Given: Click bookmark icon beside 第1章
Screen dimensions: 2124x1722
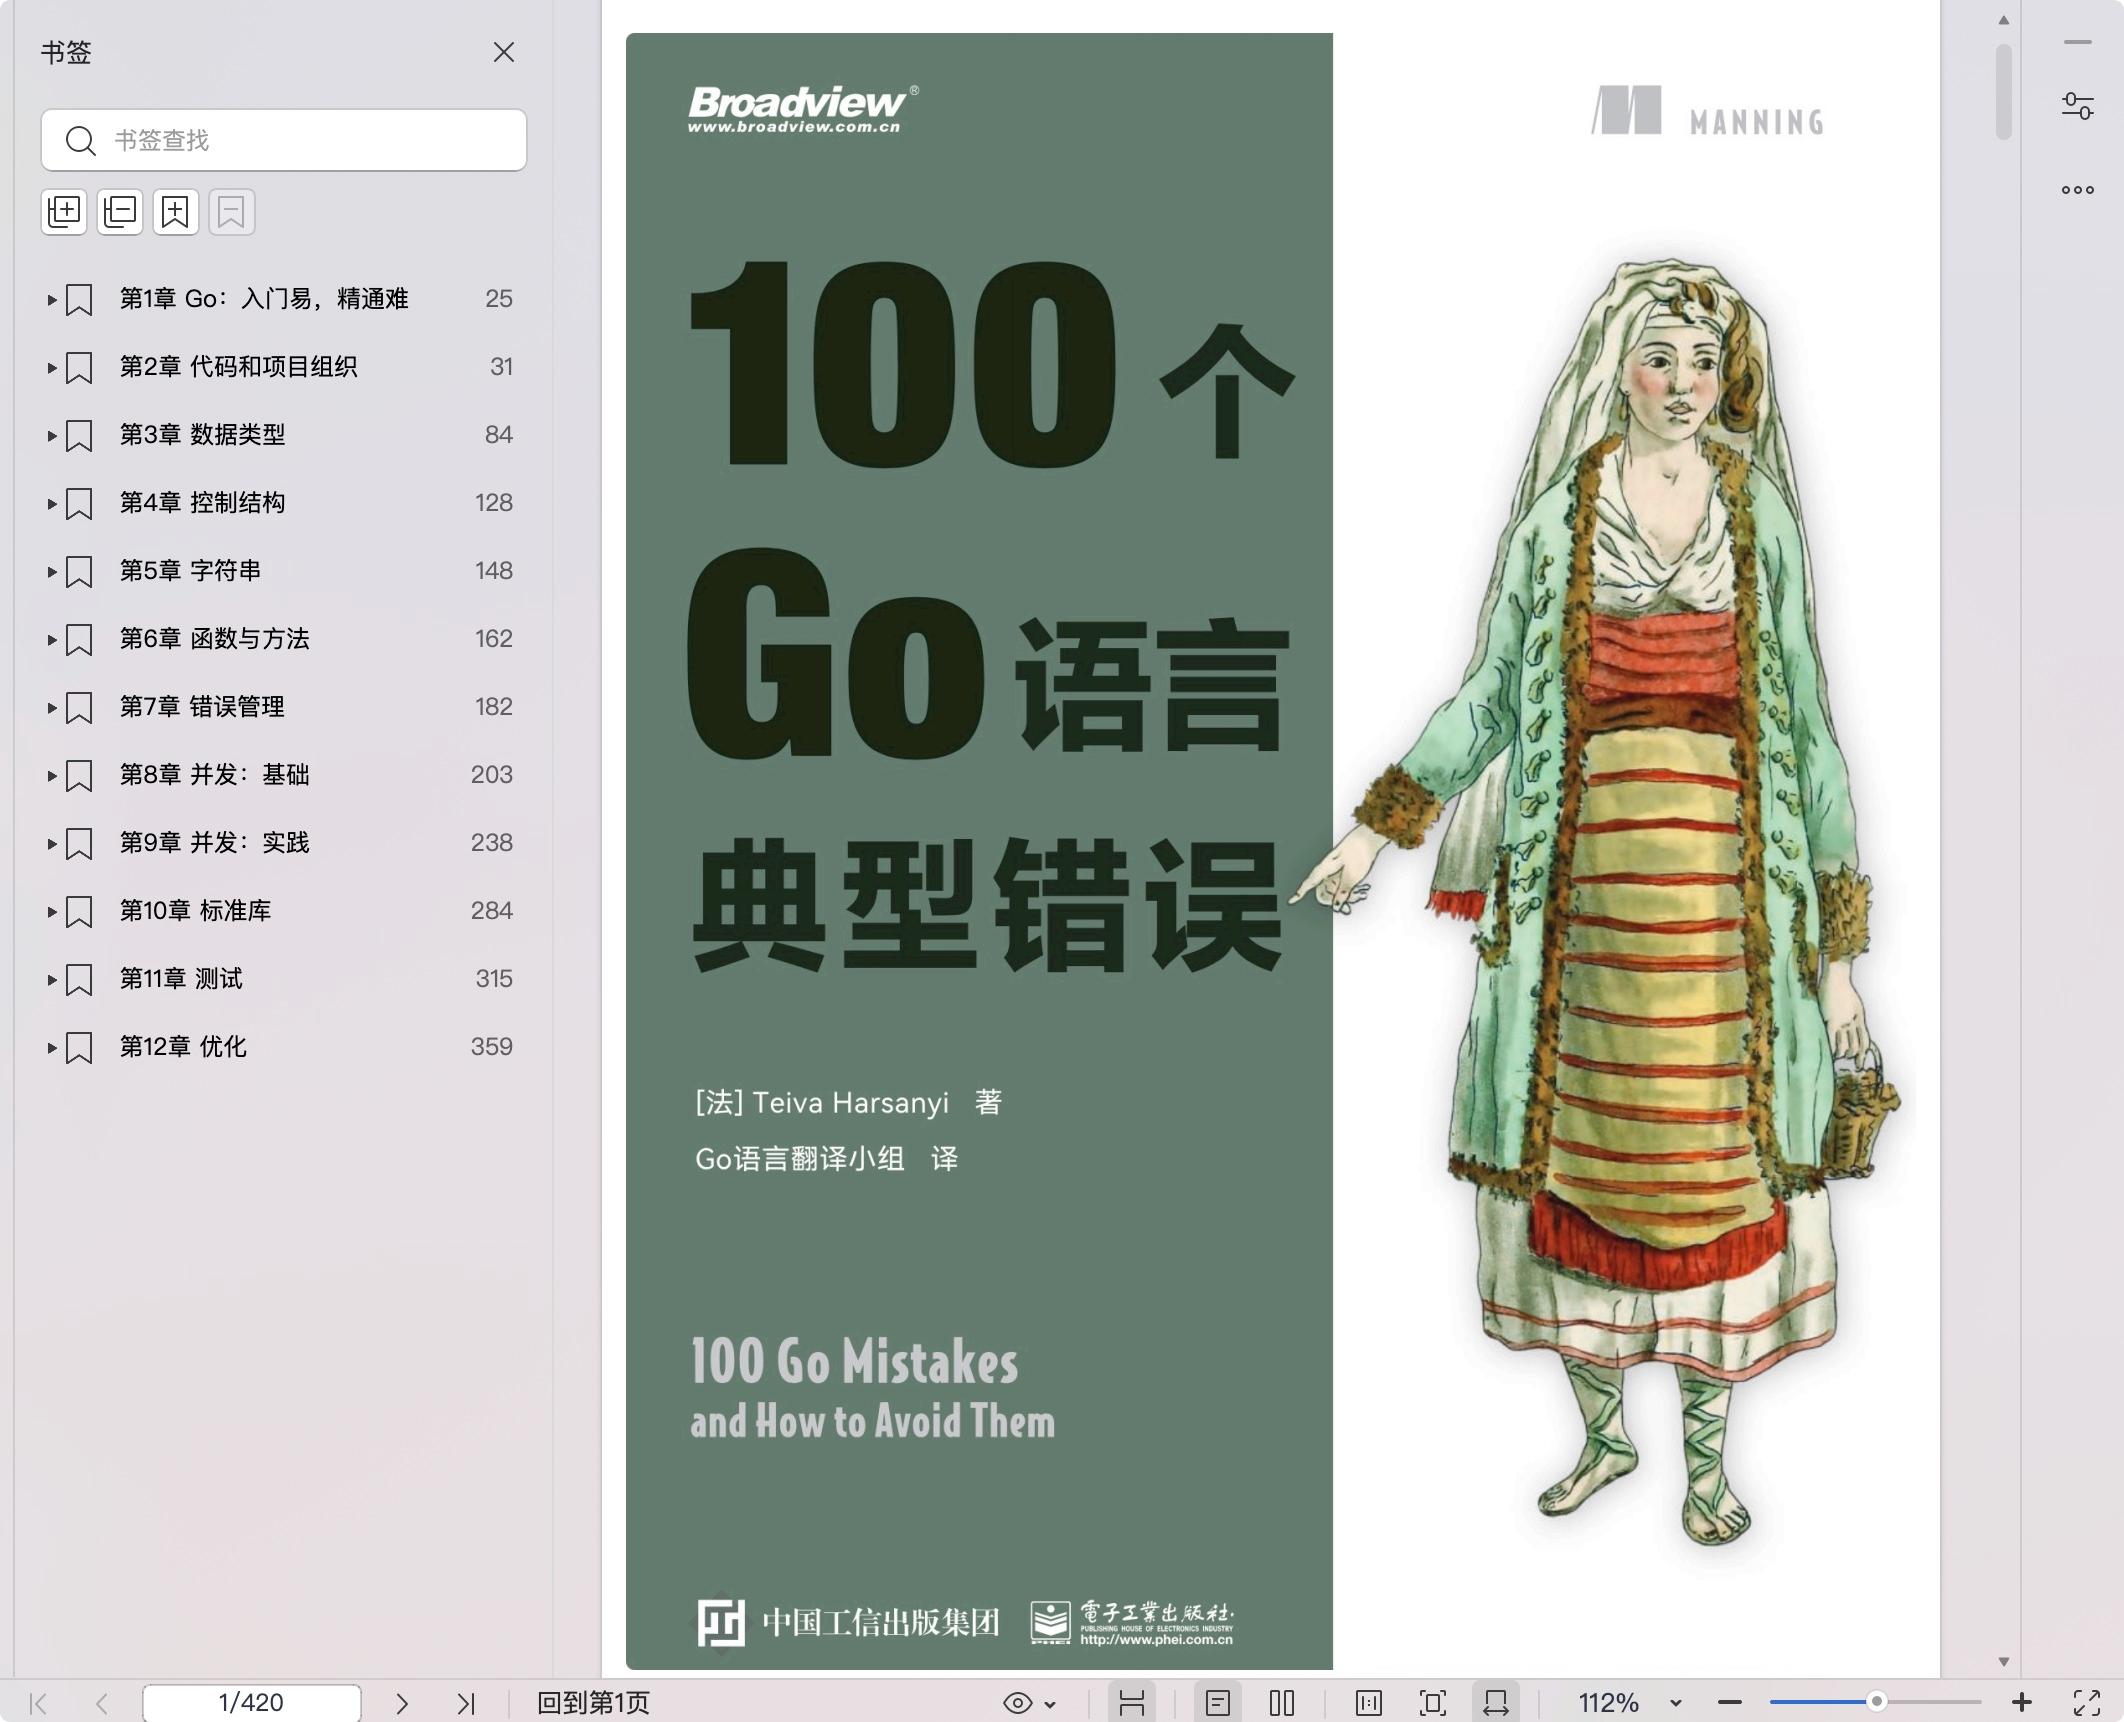Looking at the screenshot, I should 79,300.
